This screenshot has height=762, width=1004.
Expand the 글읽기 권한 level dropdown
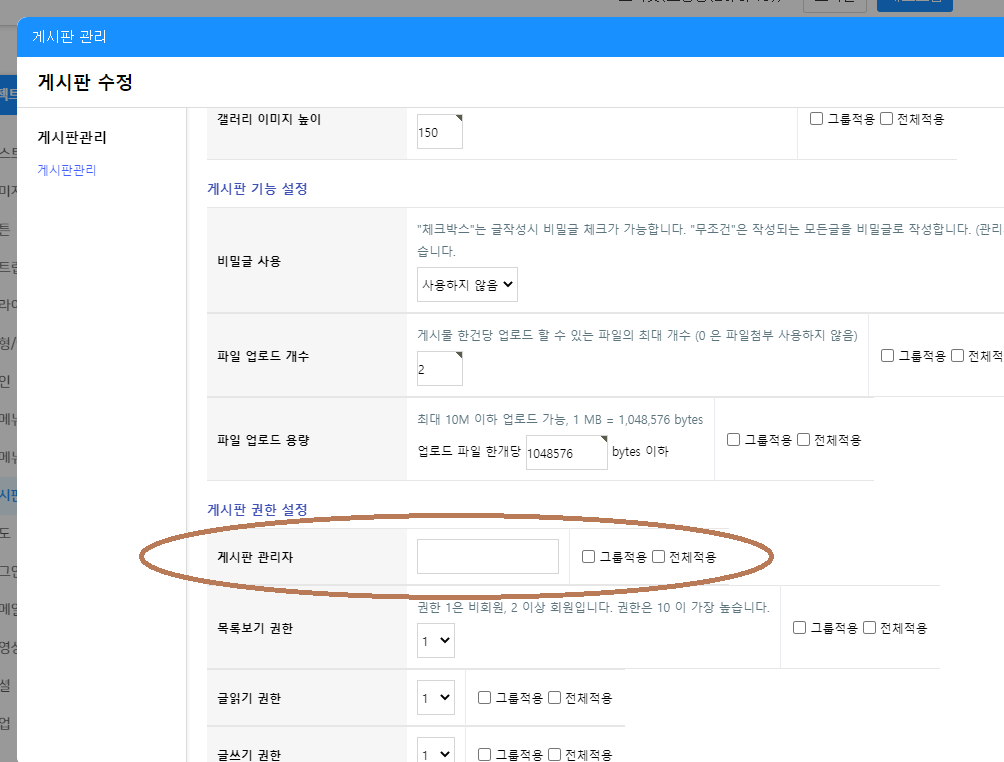click(x=435, y=698)
